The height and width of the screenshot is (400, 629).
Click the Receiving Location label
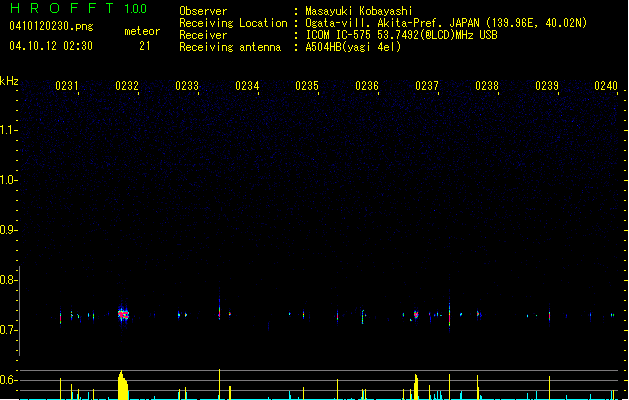(233, 23)
